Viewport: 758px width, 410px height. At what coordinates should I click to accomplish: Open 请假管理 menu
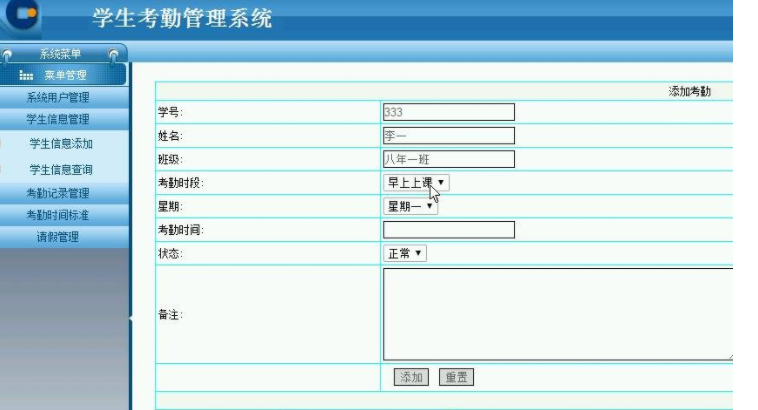[64, 237]
